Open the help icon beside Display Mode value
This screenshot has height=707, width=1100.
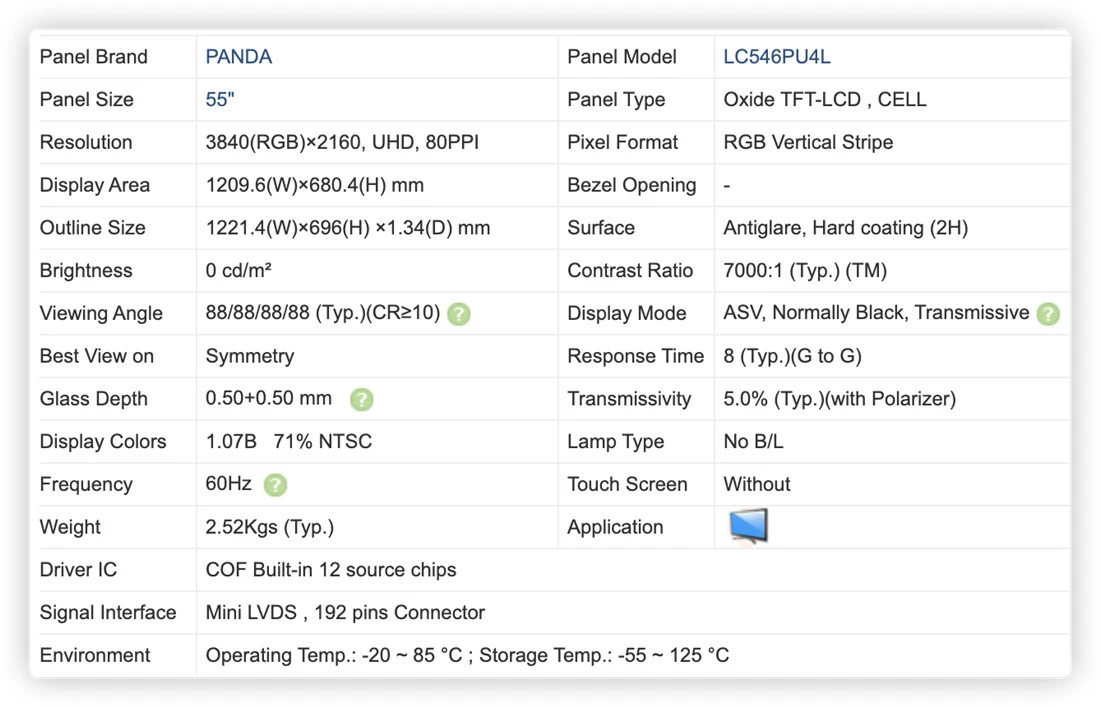click(x=1048, y=314)
